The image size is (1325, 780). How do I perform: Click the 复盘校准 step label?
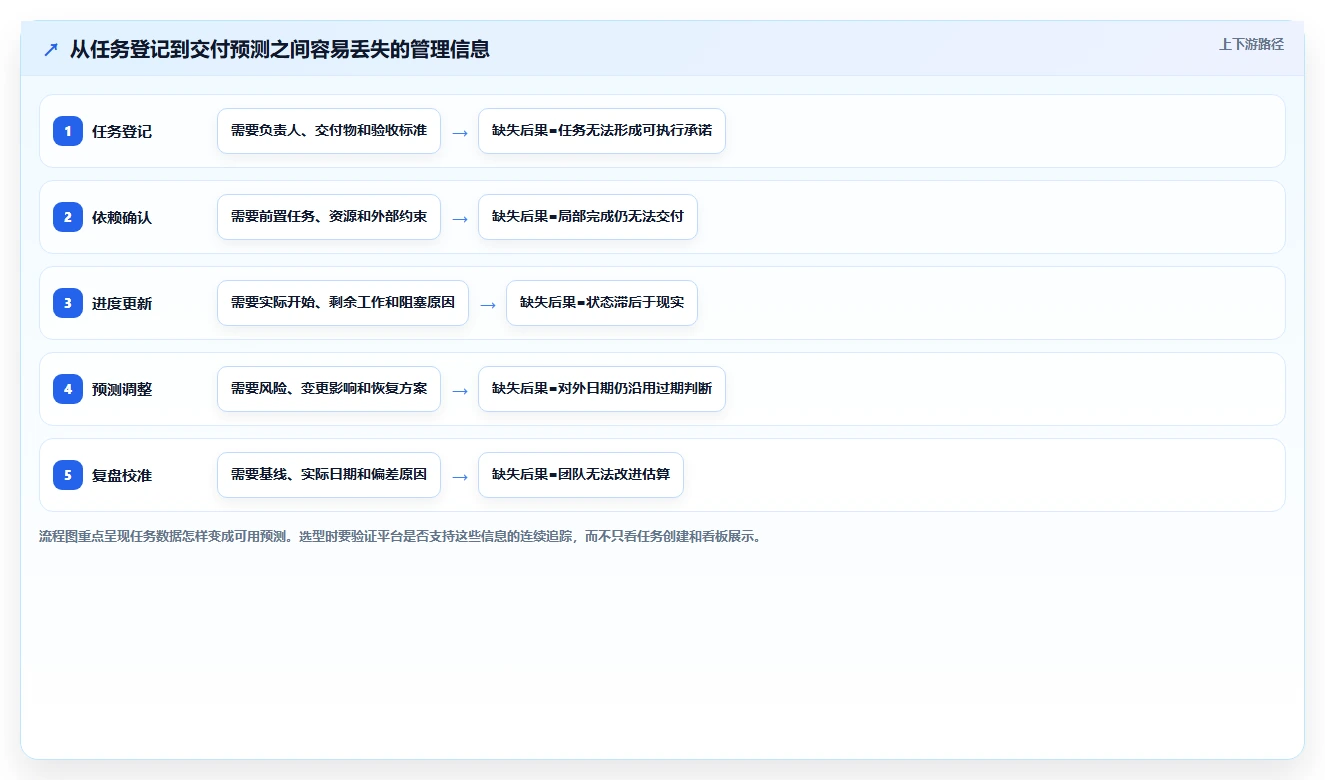tap(122, 475)
